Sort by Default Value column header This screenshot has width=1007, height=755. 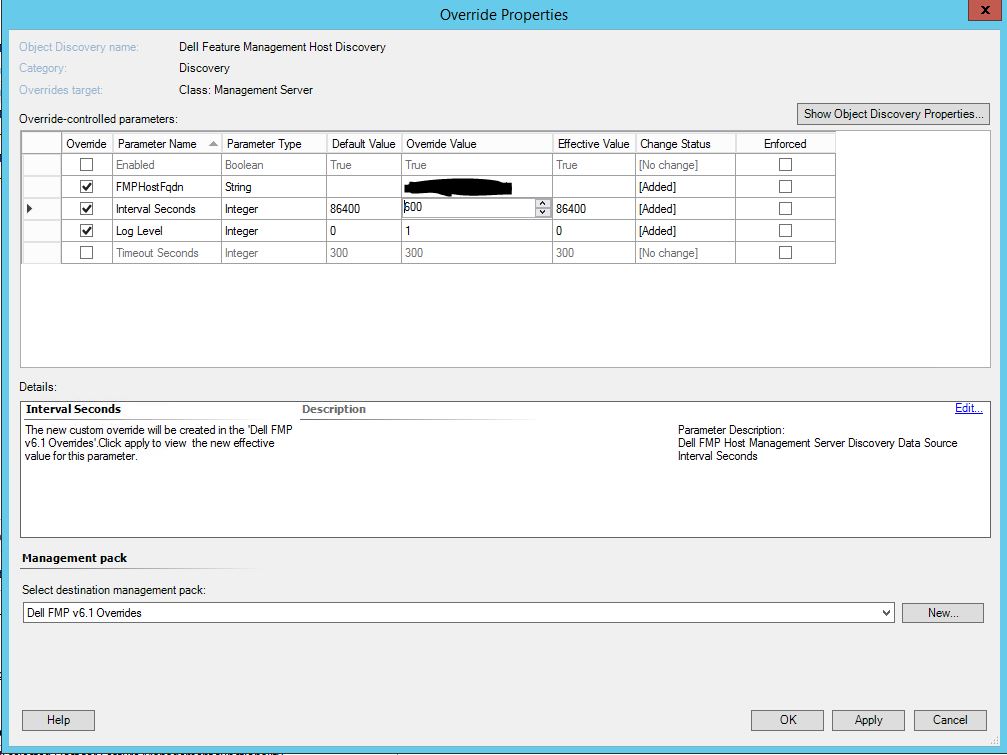[364, 144]
